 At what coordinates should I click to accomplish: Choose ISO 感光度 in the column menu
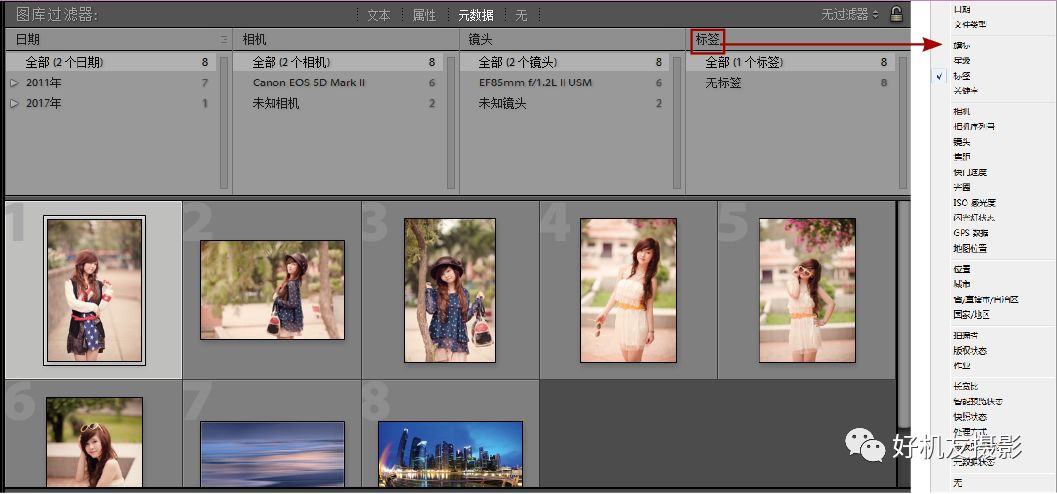[x=974, y=202]
